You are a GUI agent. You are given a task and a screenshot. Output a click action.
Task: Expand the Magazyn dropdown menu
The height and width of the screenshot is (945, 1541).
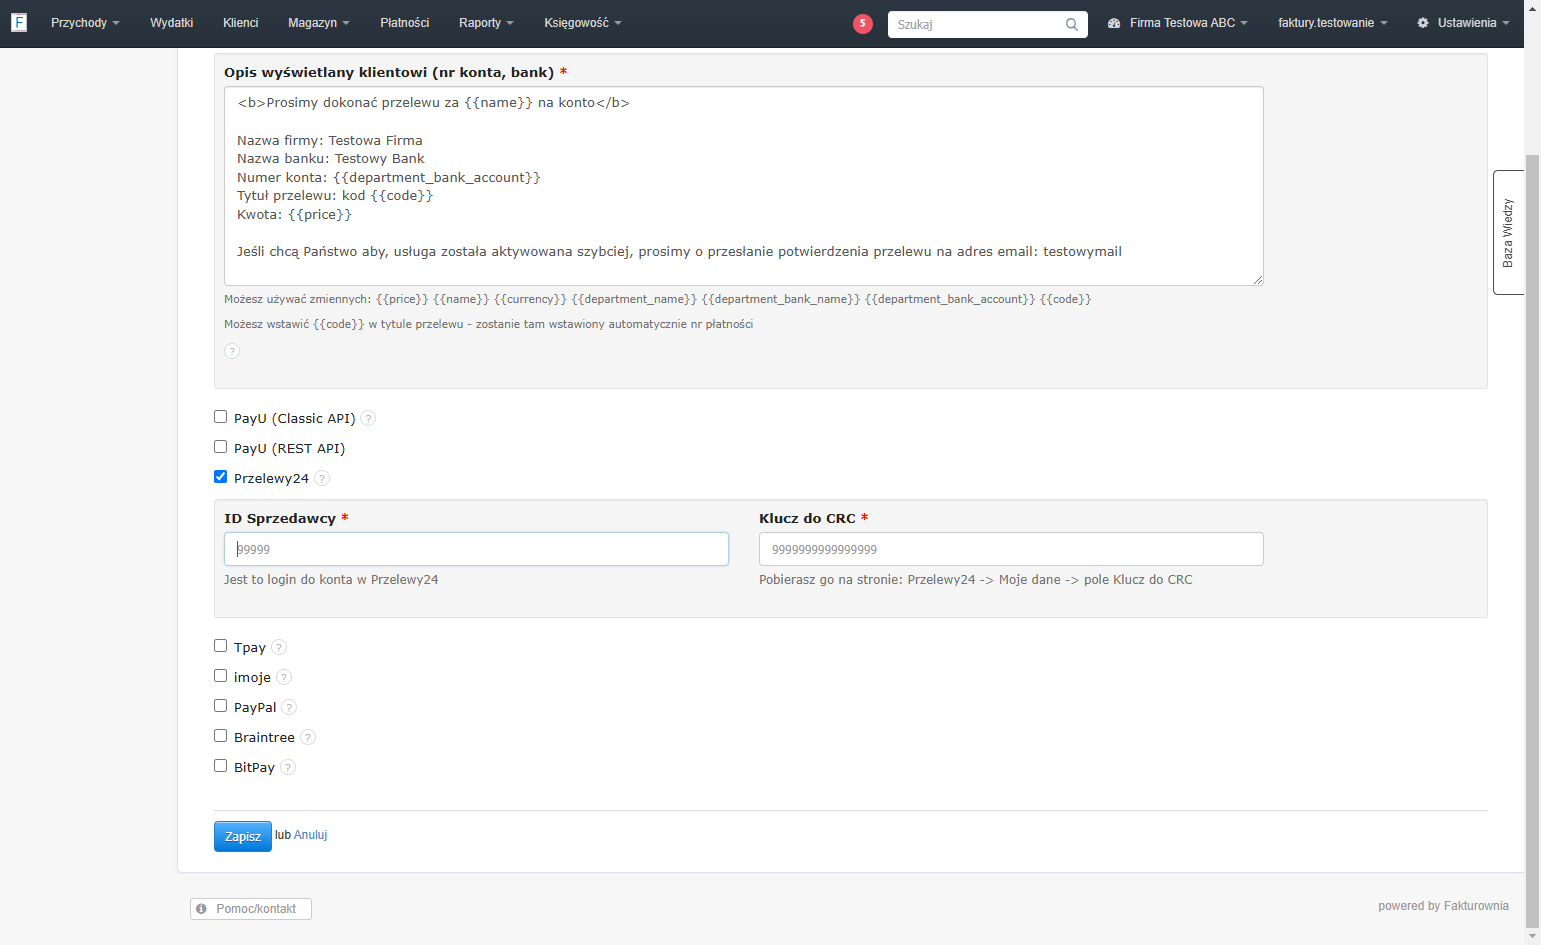319,23
